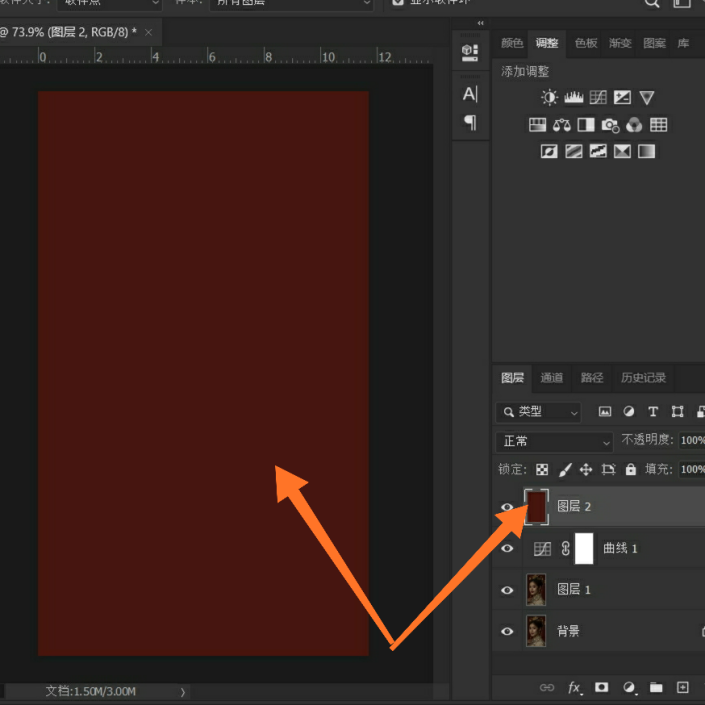This screenshot has width=705, height=705.
Task: Toggle the adjustment layer filter
Action: 629,411
